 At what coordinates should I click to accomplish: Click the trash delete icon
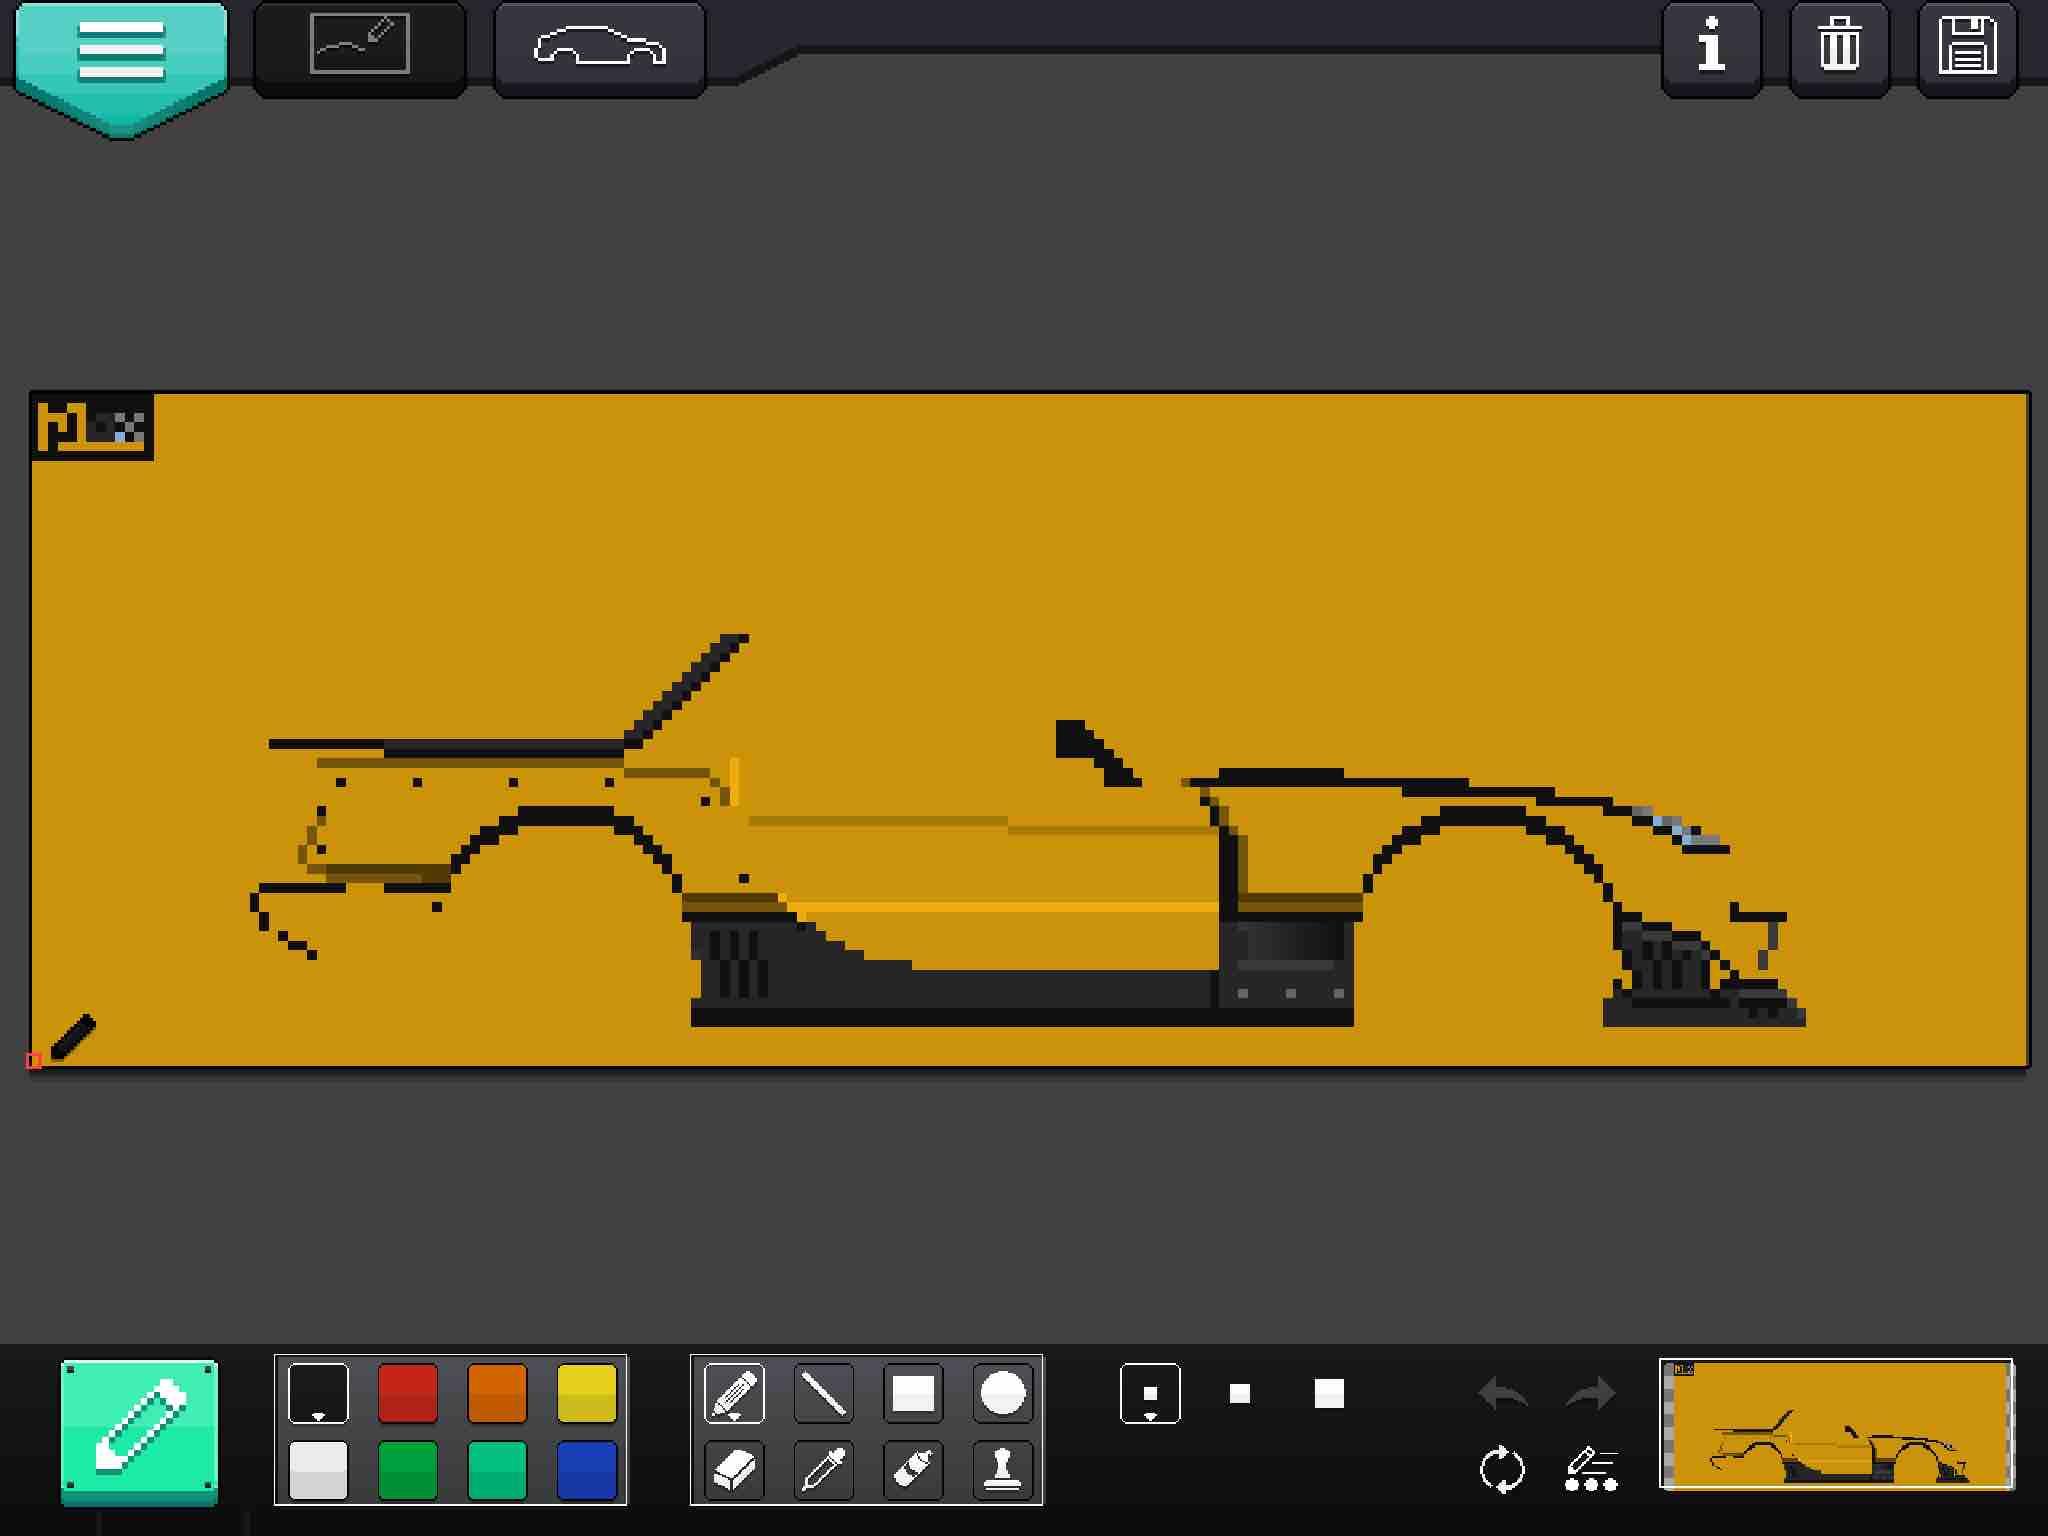(1838, 47)
